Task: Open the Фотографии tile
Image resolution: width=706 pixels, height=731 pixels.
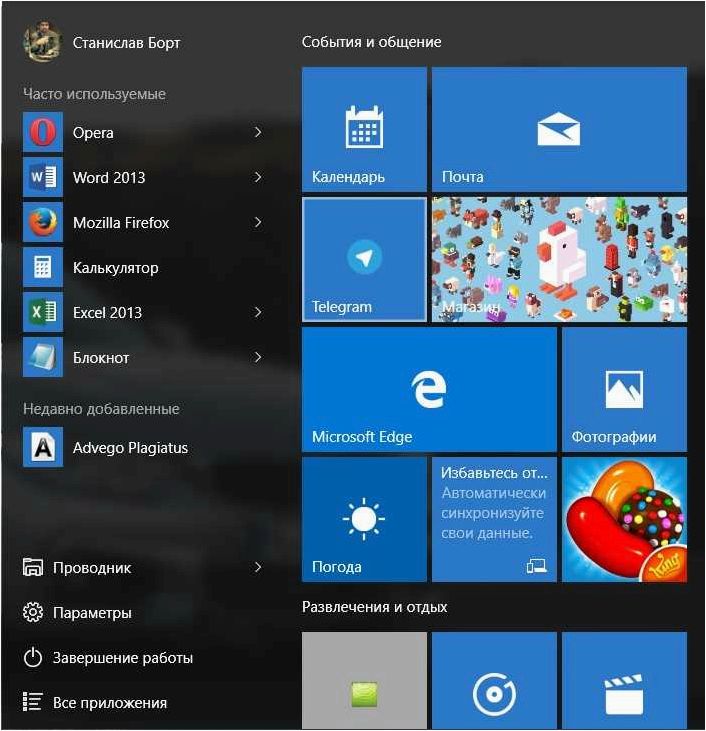Action: click(624, 389)
